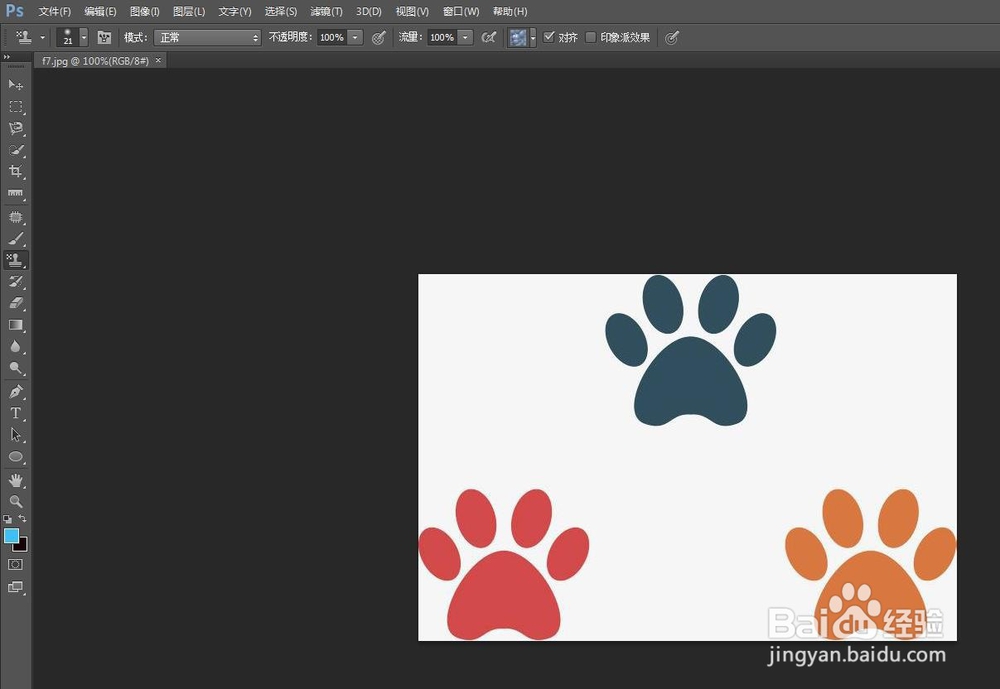Click the Ps logo in the corner

pyautogui.click(x=15, y=11)
